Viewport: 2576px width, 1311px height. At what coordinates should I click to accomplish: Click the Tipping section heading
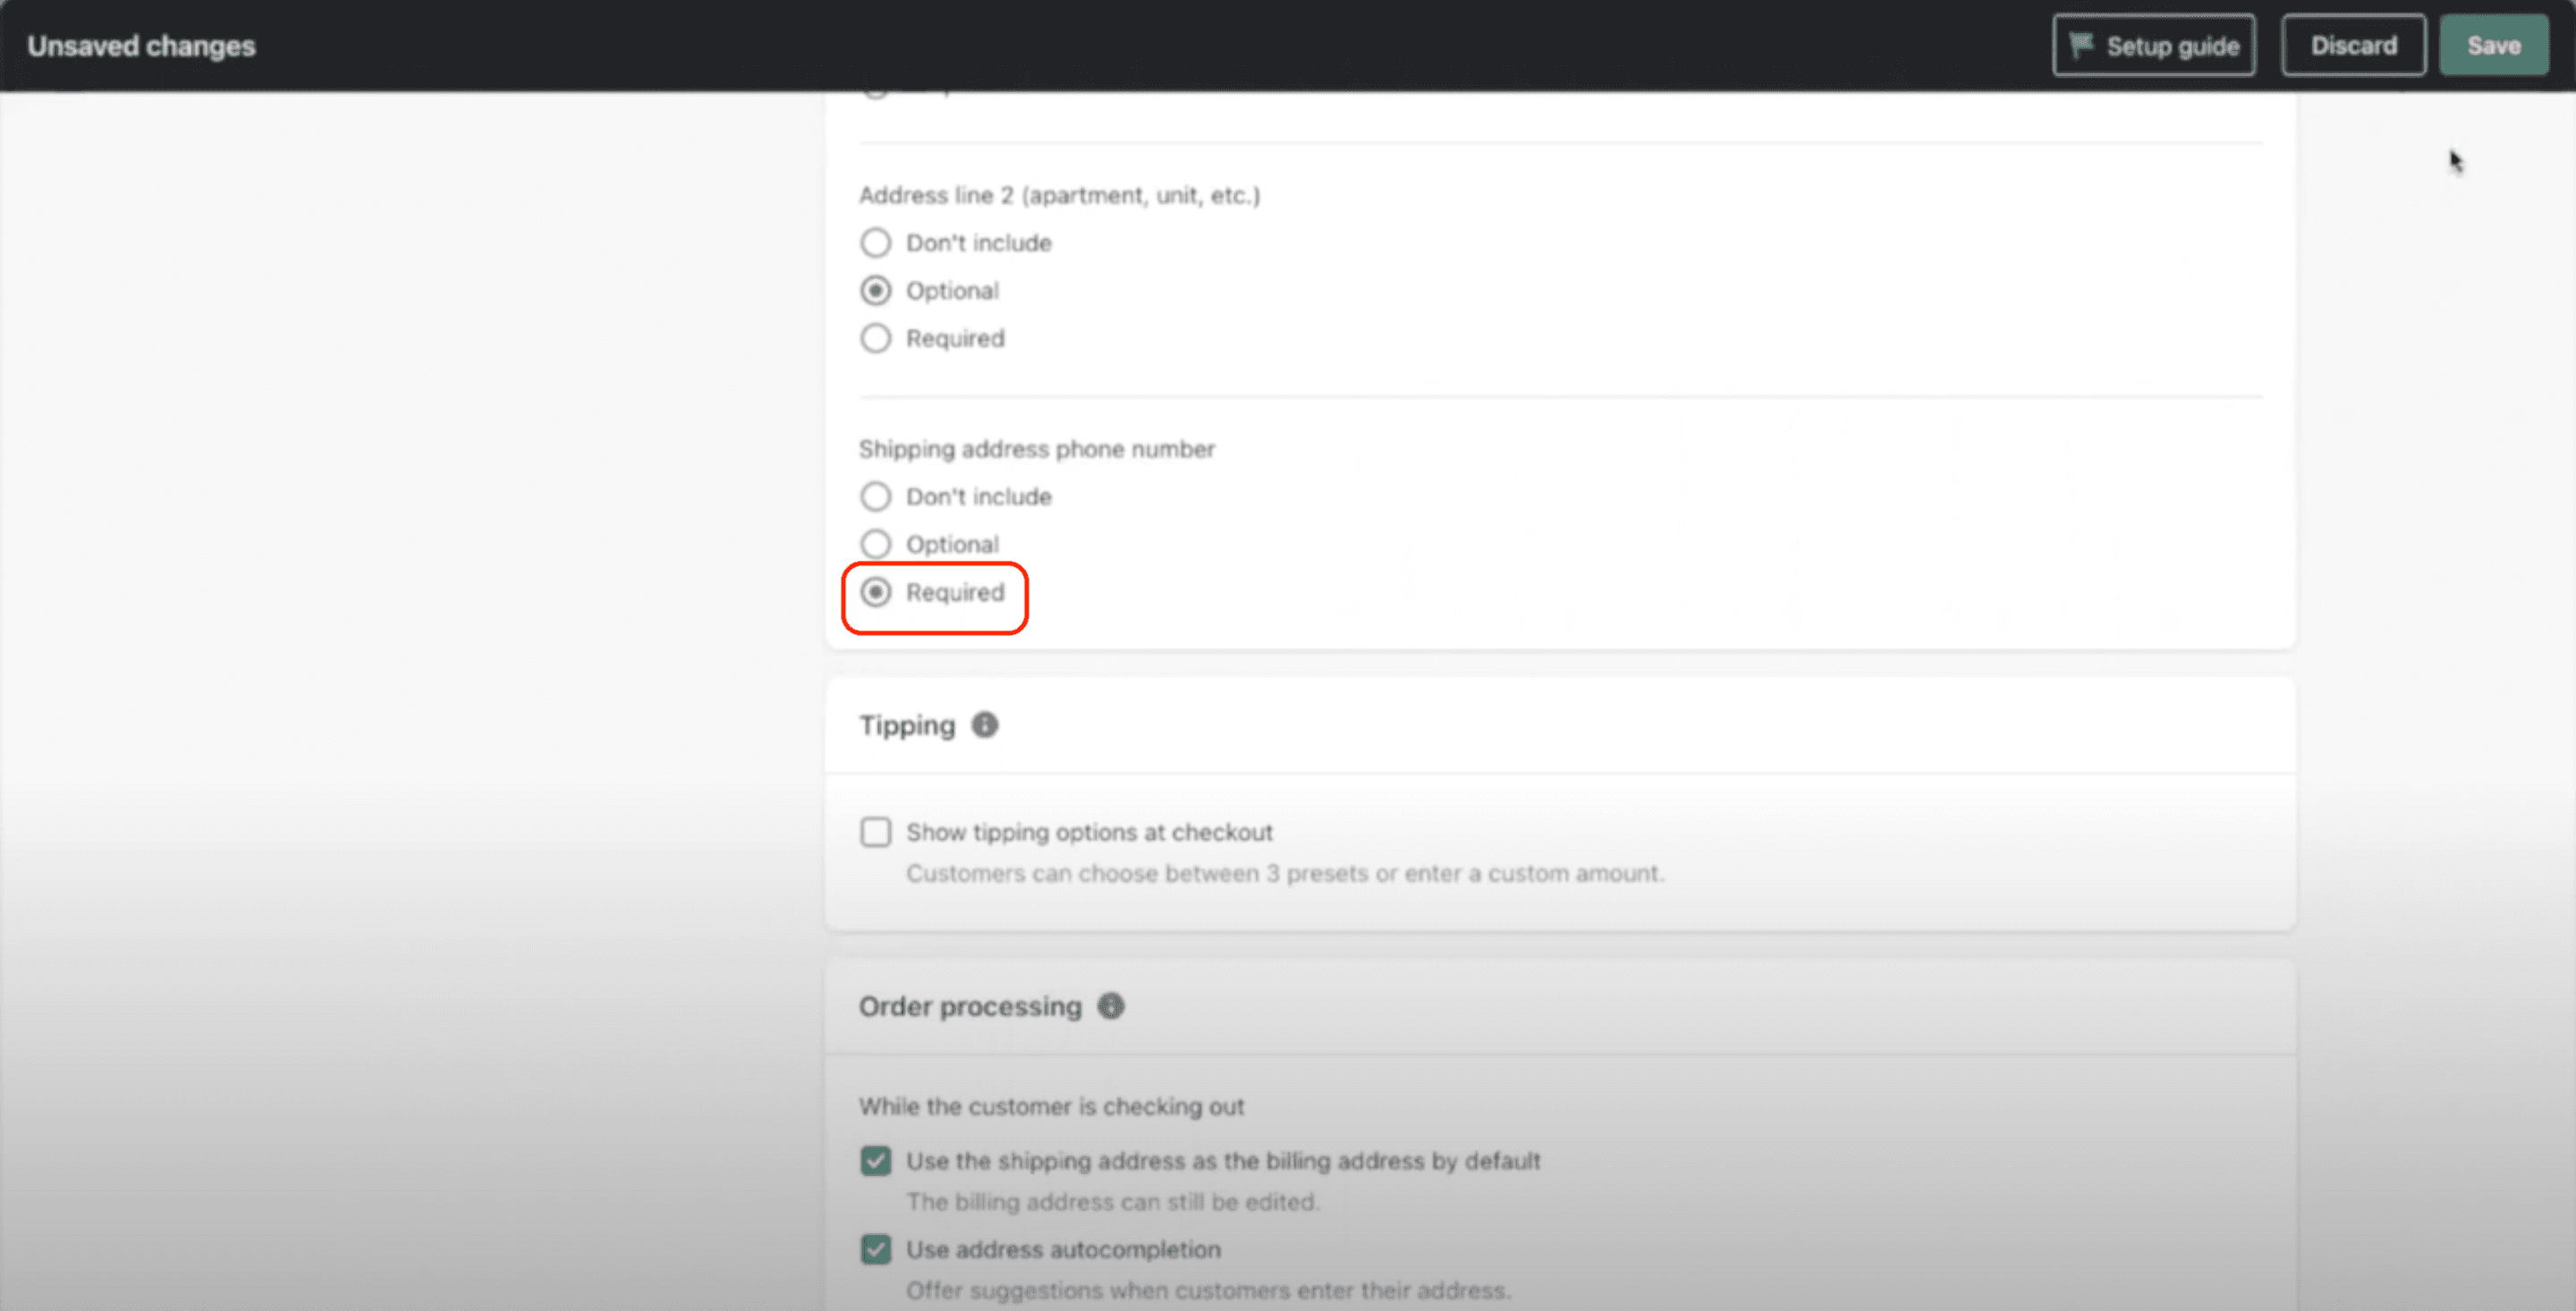click(x=907, y=725)
